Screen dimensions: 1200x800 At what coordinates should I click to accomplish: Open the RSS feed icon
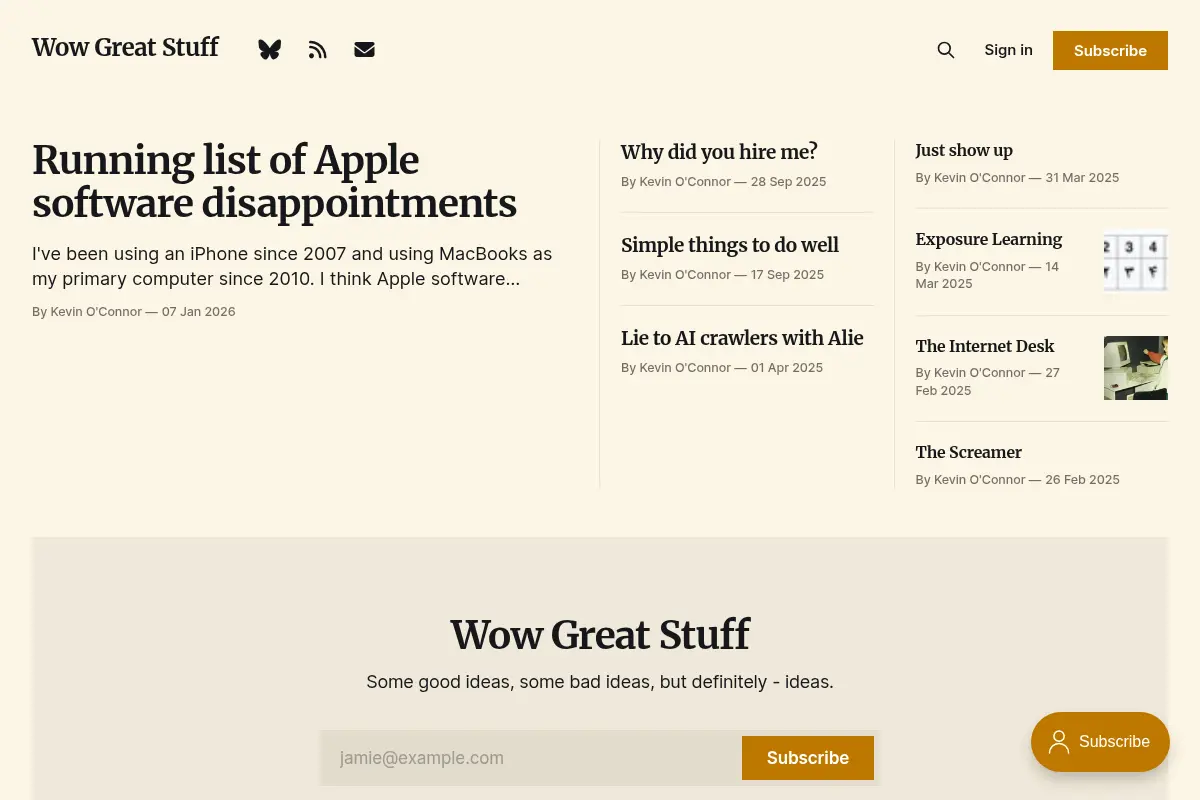point(318,50)
